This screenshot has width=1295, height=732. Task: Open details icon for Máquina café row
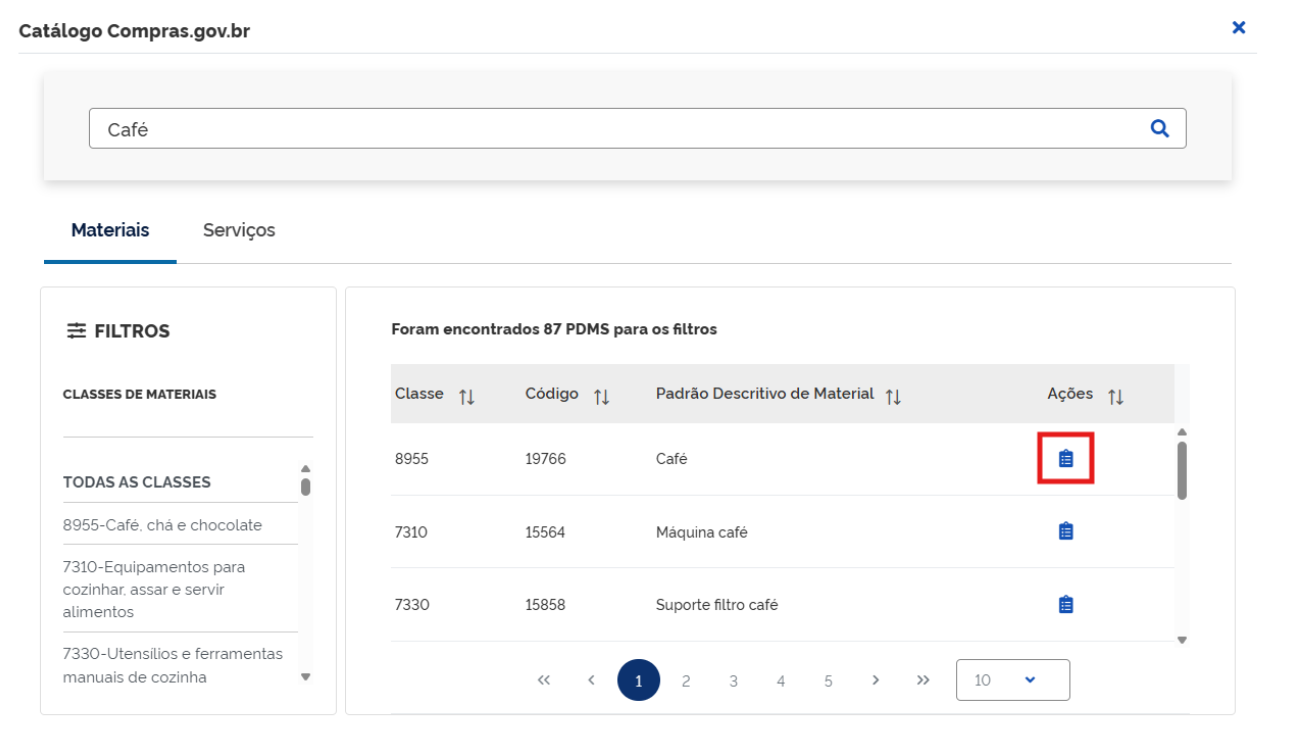(x=1065, y=531)
